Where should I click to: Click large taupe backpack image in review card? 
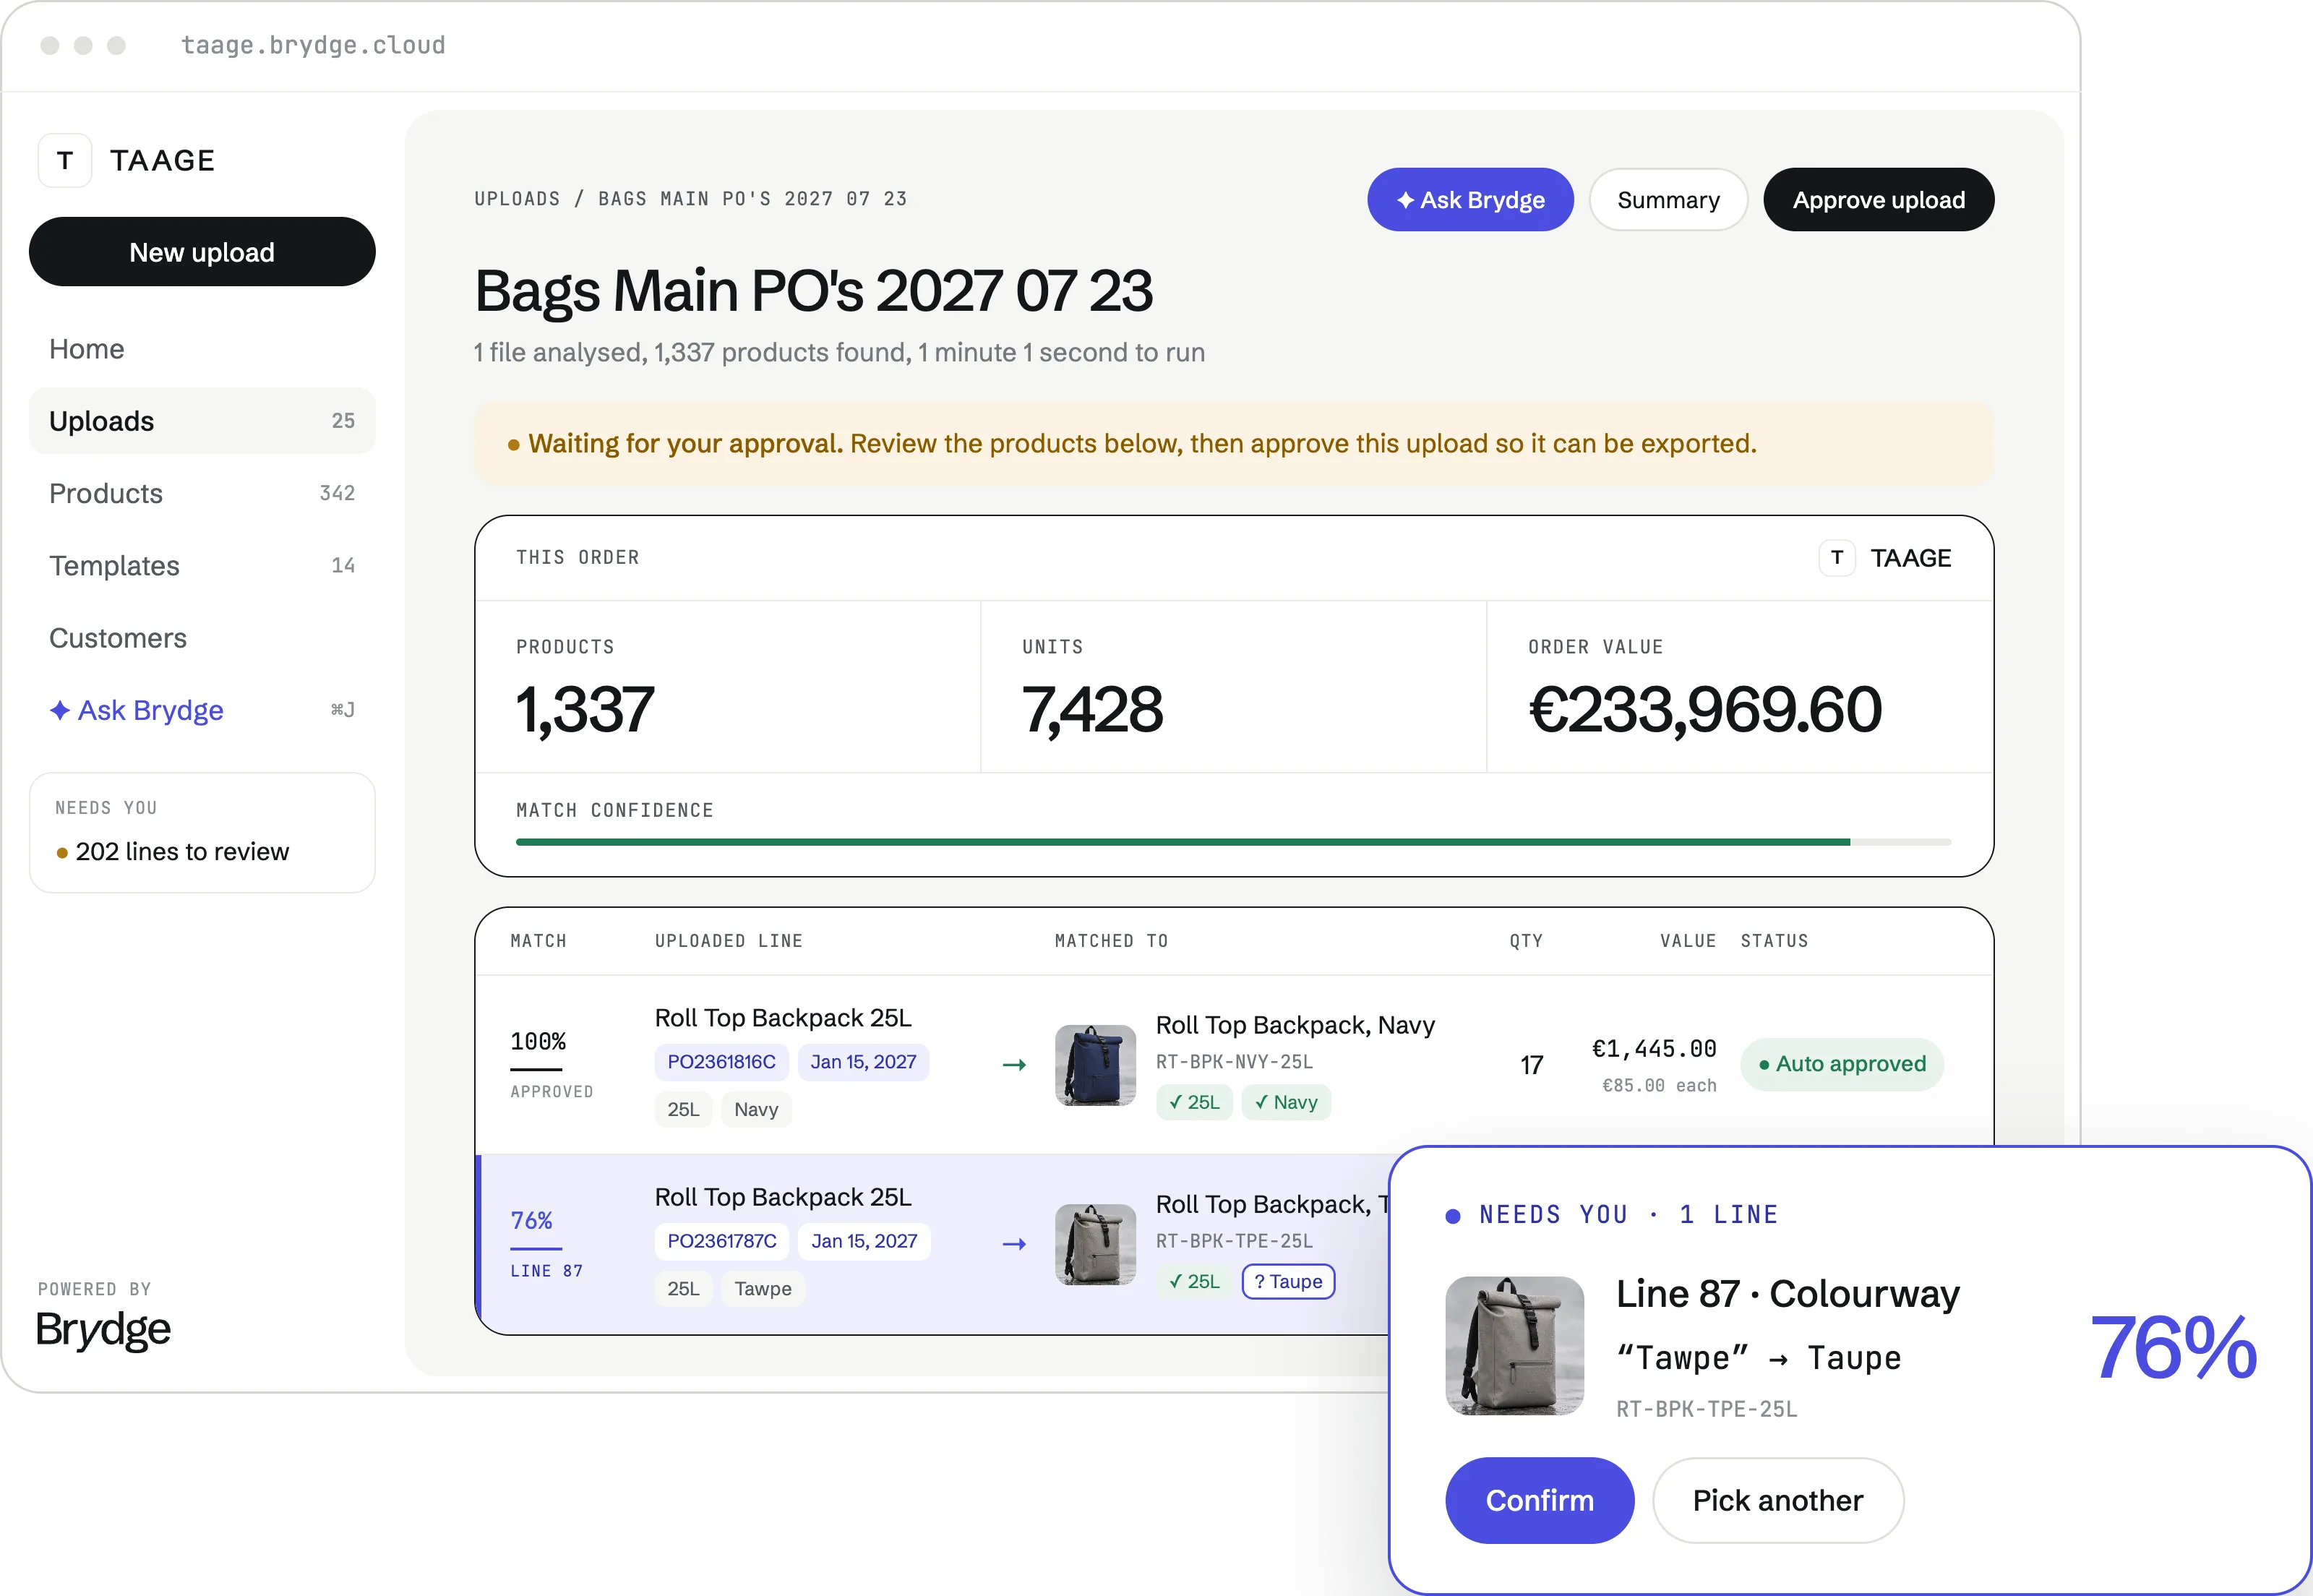[x=1514, y=1345]
